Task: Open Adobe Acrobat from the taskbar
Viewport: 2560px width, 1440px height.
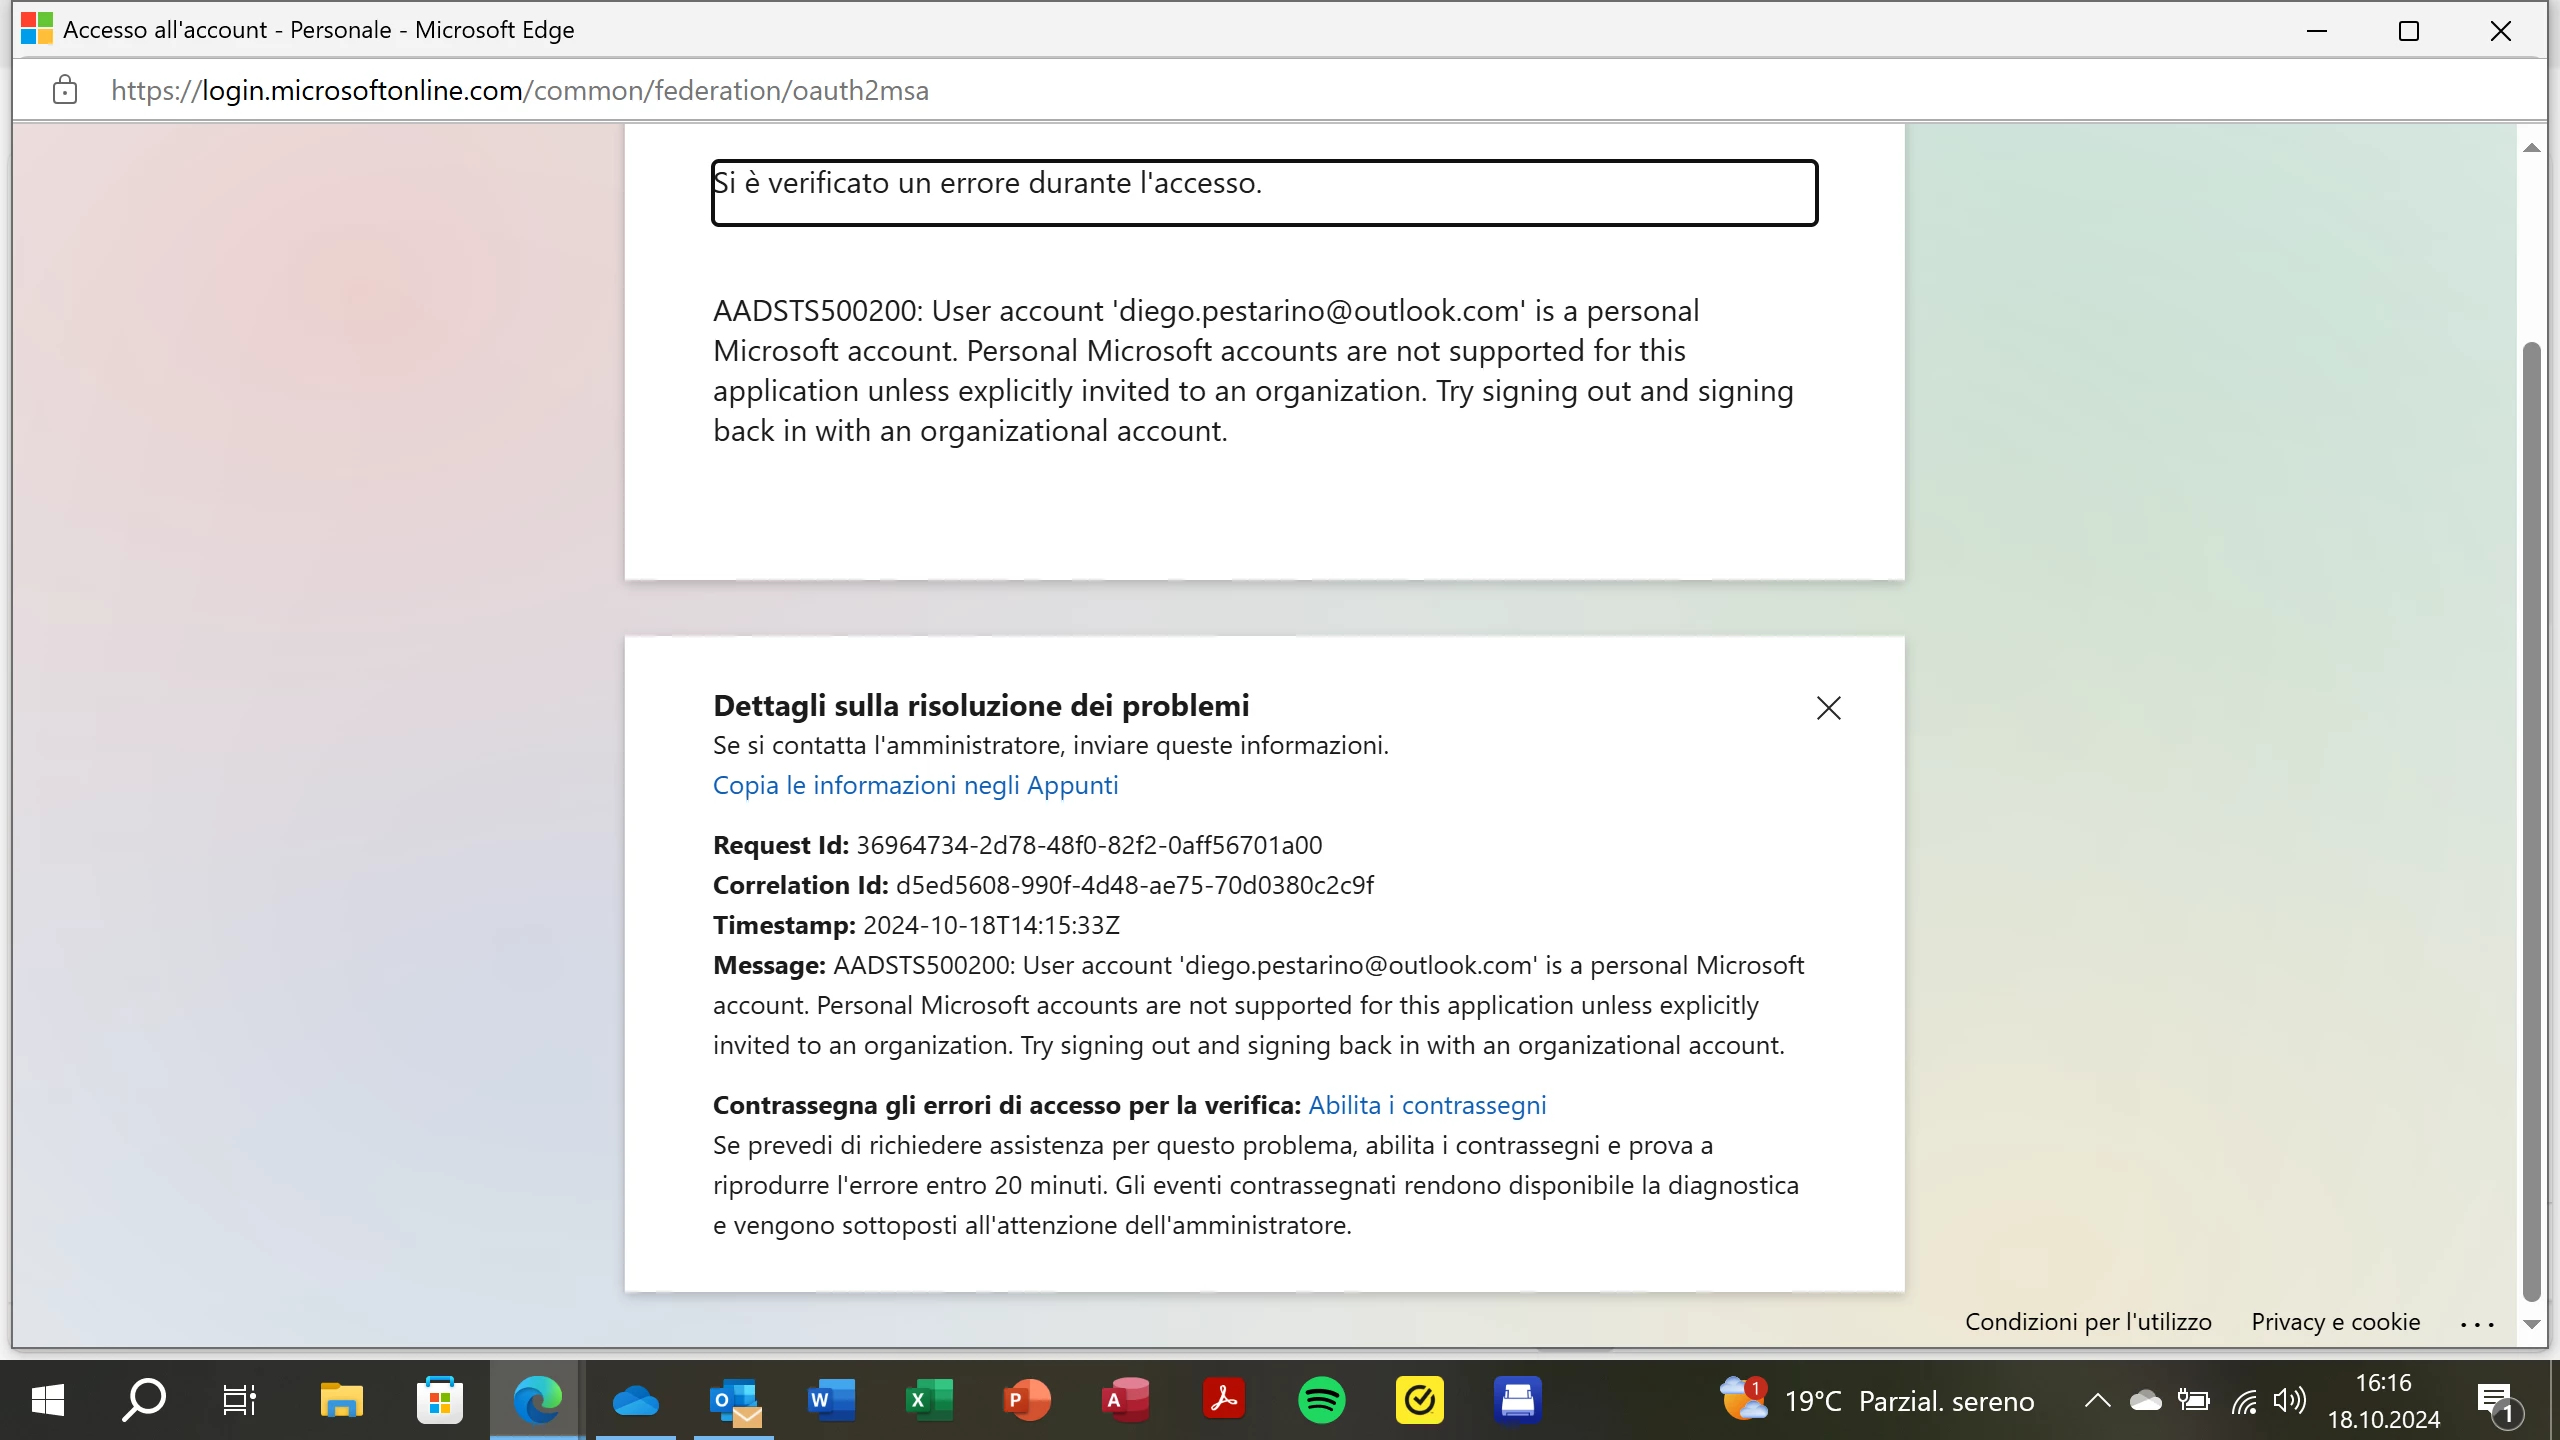Action: (x=1223, y=1400)
